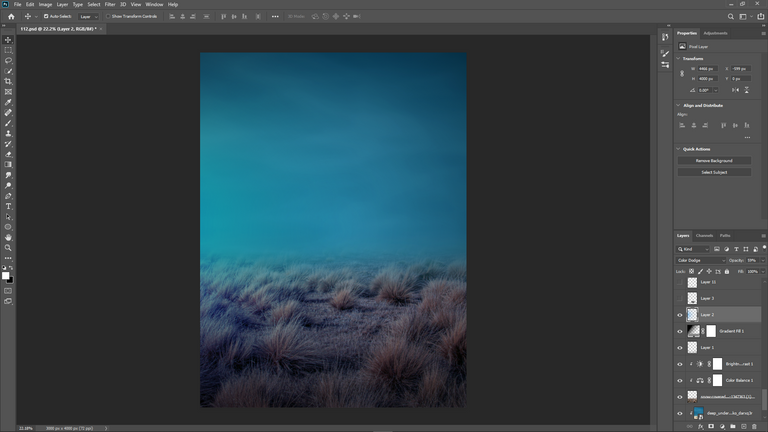Filter layers by type layers
This screenshot has height=432, width=768.
736,249
